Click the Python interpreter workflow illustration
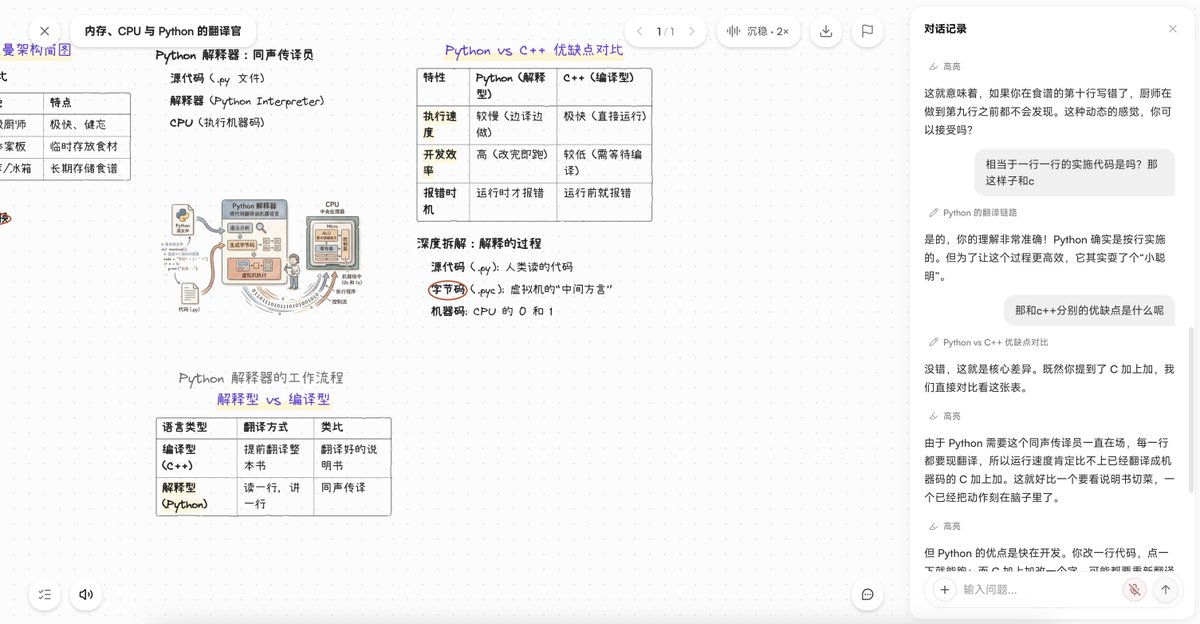1200x624 pixels. pyautogui.click(x=267, y=255)
